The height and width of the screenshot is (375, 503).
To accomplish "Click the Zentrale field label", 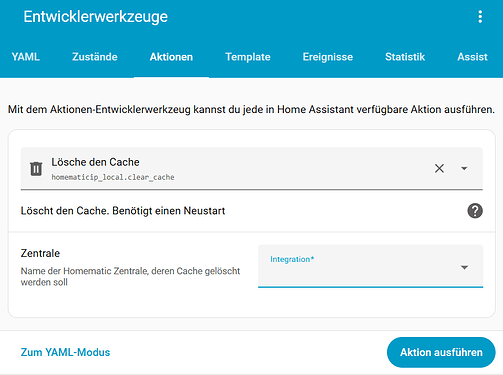I will (40, 253).
